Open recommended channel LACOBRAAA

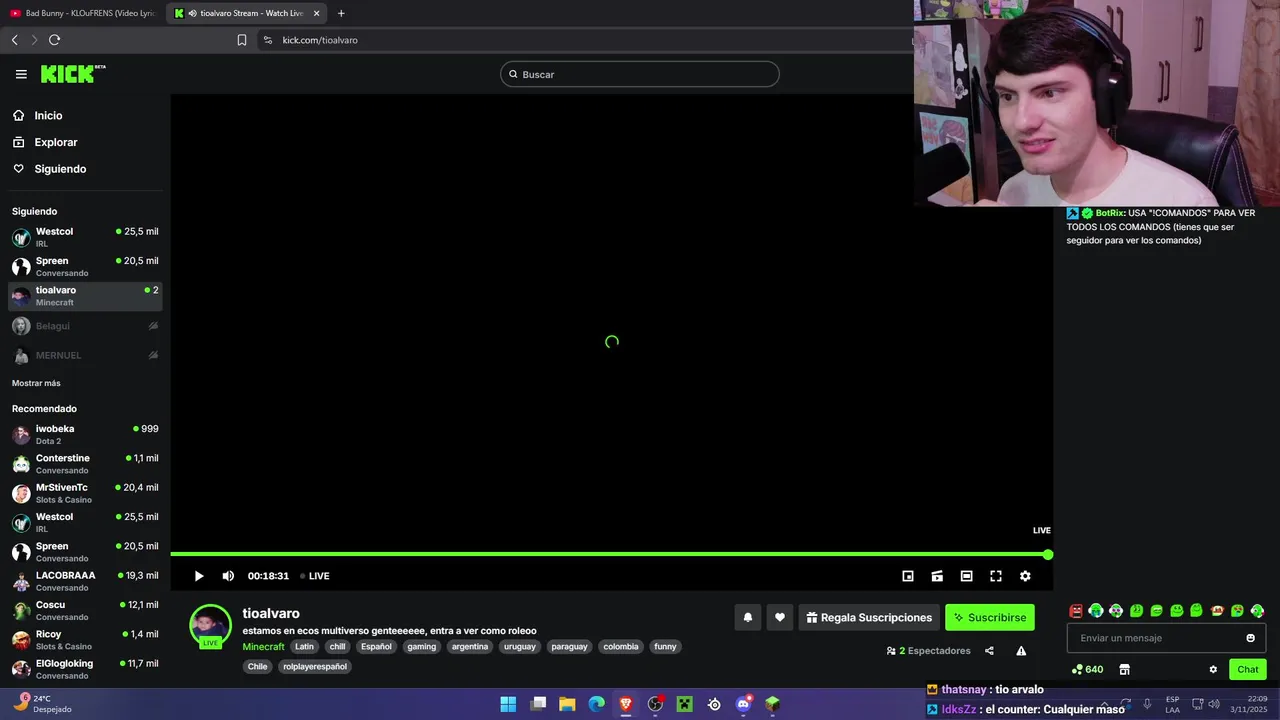[85, 581]
